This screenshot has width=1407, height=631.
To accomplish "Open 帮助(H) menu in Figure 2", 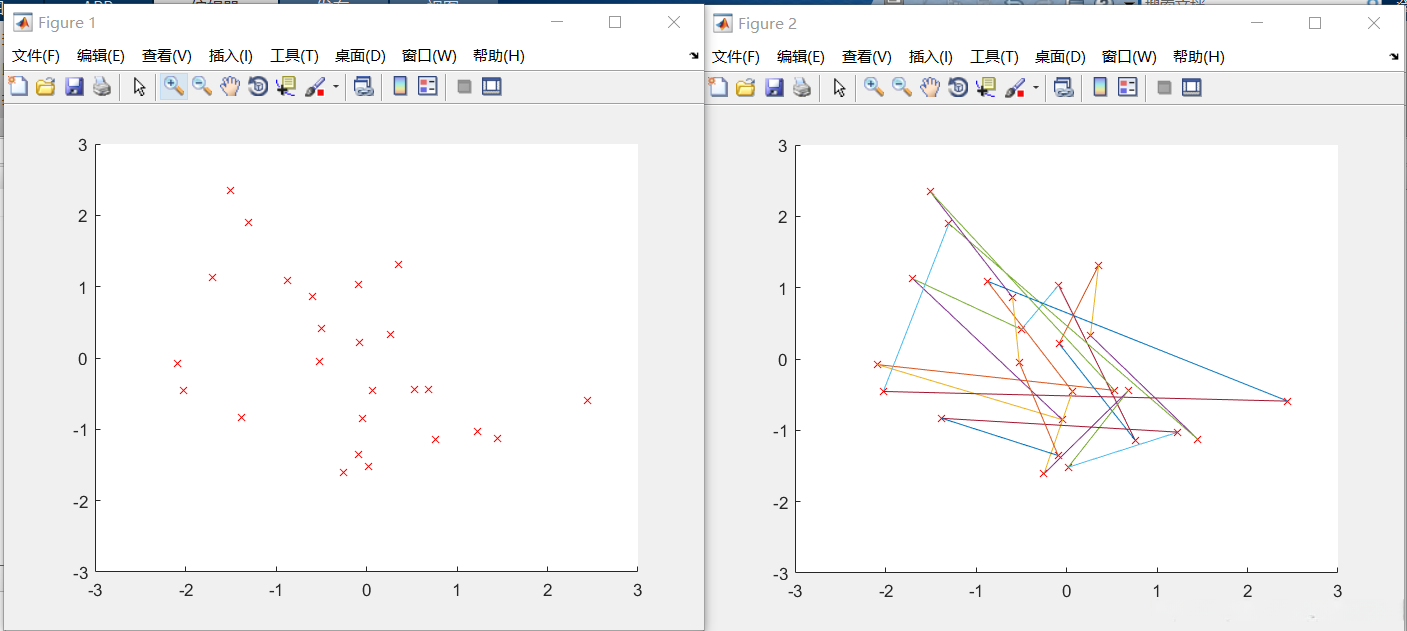I will pos(1198,57).
